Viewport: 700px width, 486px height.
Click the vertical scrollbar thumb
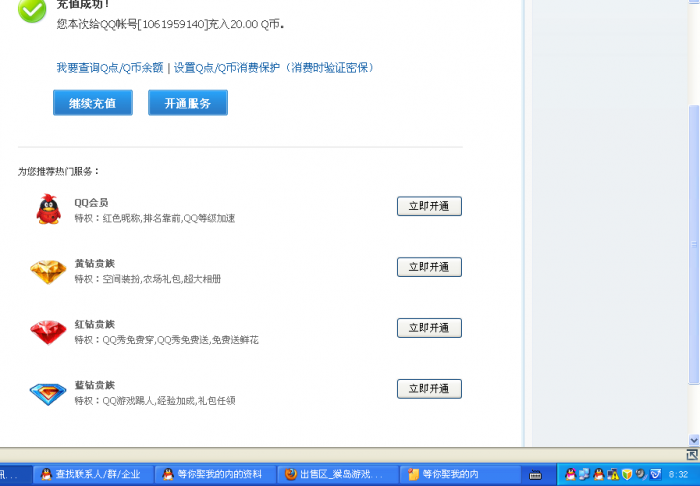pyautogui.click(x=694, y=244)
